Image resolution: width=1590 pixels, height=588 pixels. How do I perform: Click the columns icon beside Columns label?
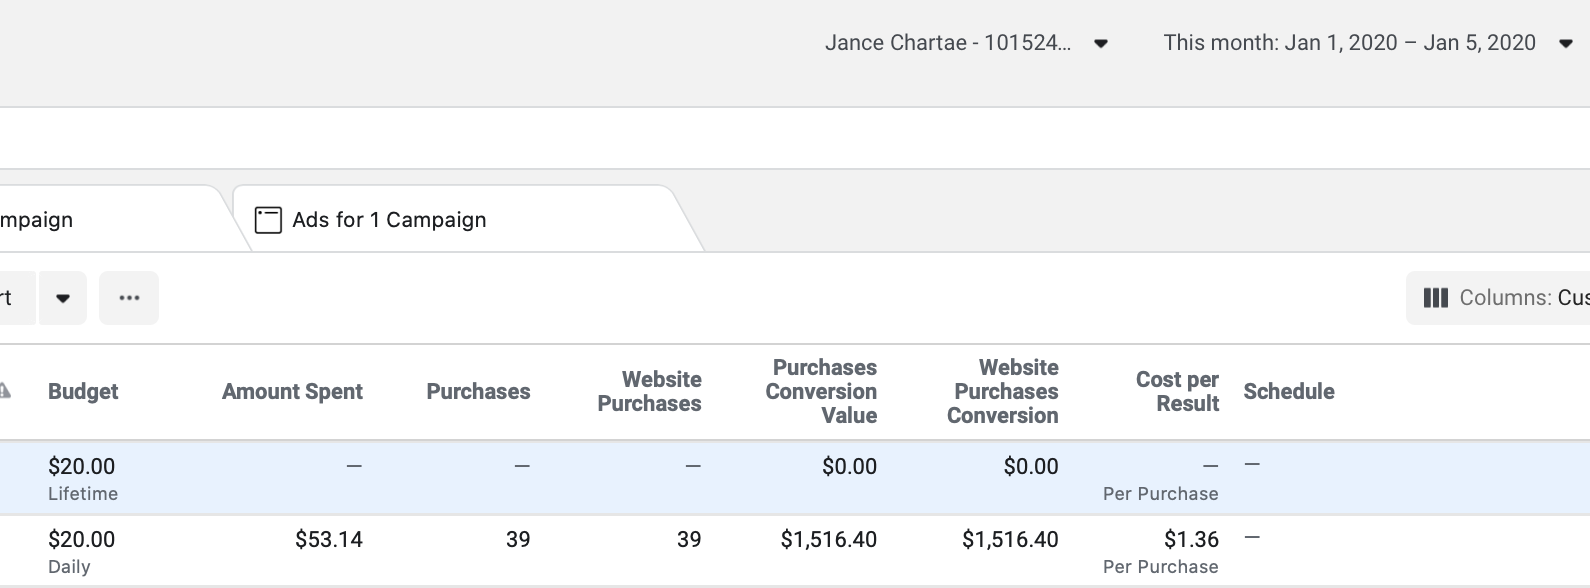[x=1435, y=298]
